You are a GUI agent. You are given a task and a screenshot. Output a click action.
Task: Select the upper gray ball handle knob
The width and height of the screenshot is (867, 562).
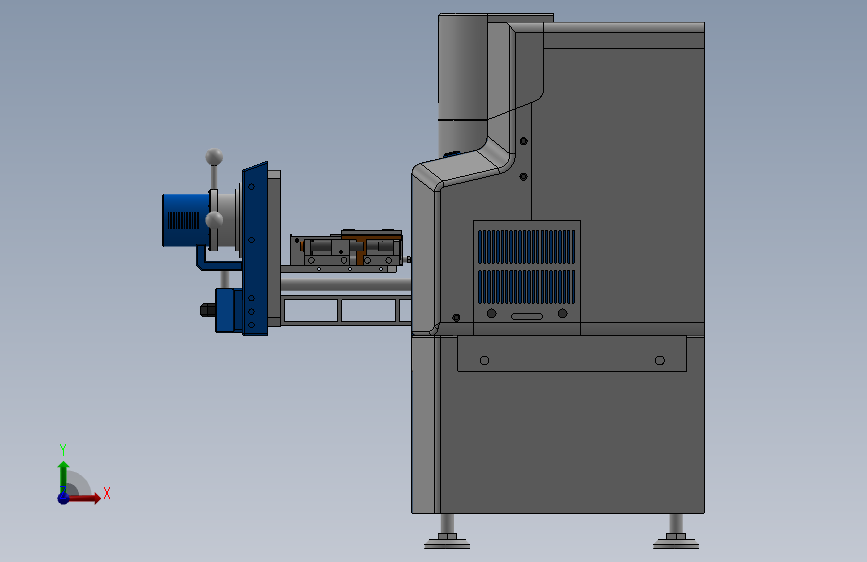[x=214, y=157]
